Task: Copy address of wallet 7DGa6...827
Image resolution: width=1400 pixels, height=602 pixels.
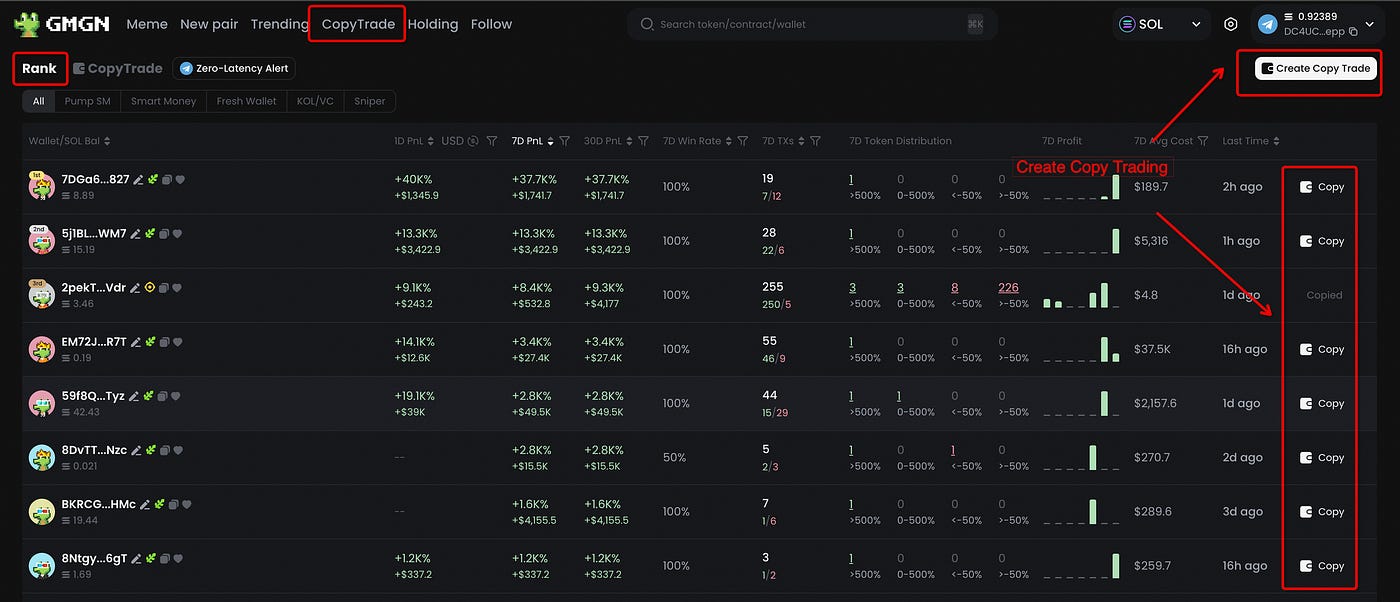Action: pos(167,180)
